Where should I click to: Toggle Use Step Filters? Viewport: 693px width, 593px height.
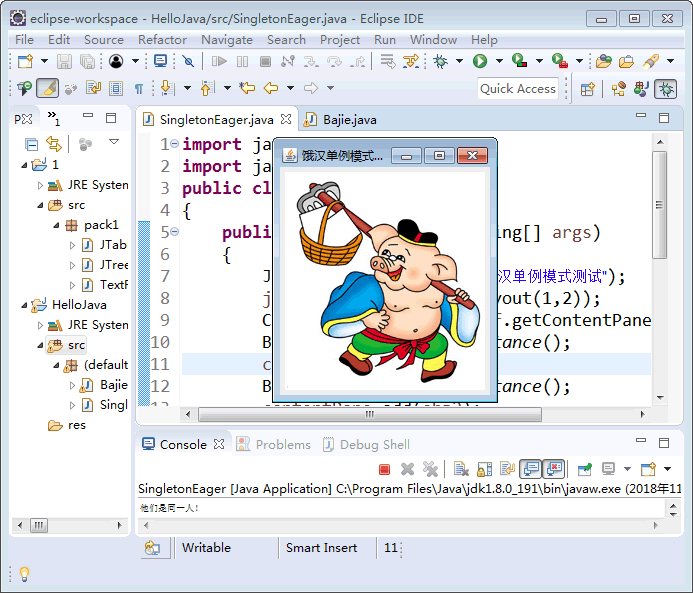pyautogui.click(x=411, y=61)
